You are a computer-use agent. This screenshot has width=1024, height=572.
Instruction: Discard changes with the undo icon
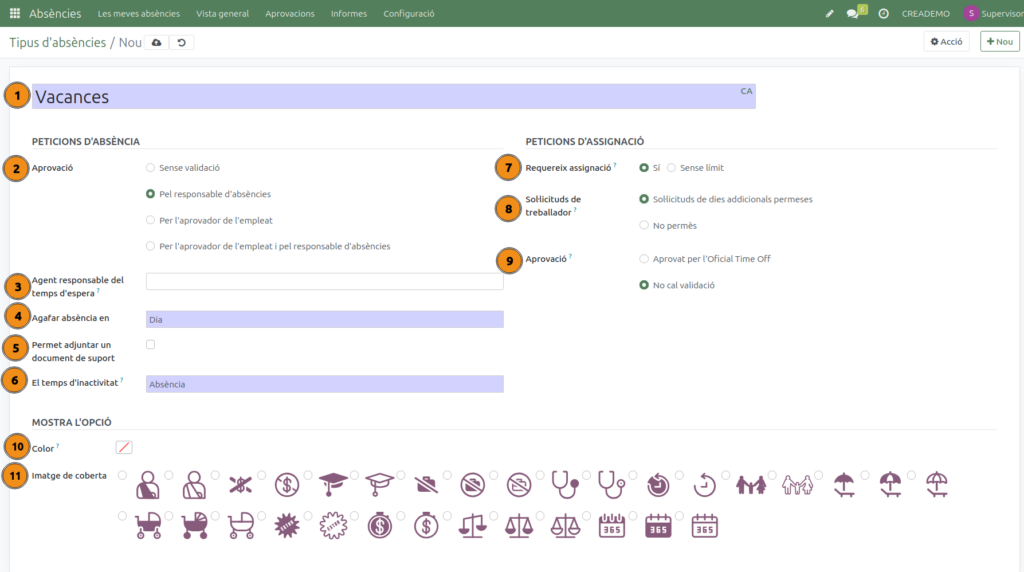181,42
